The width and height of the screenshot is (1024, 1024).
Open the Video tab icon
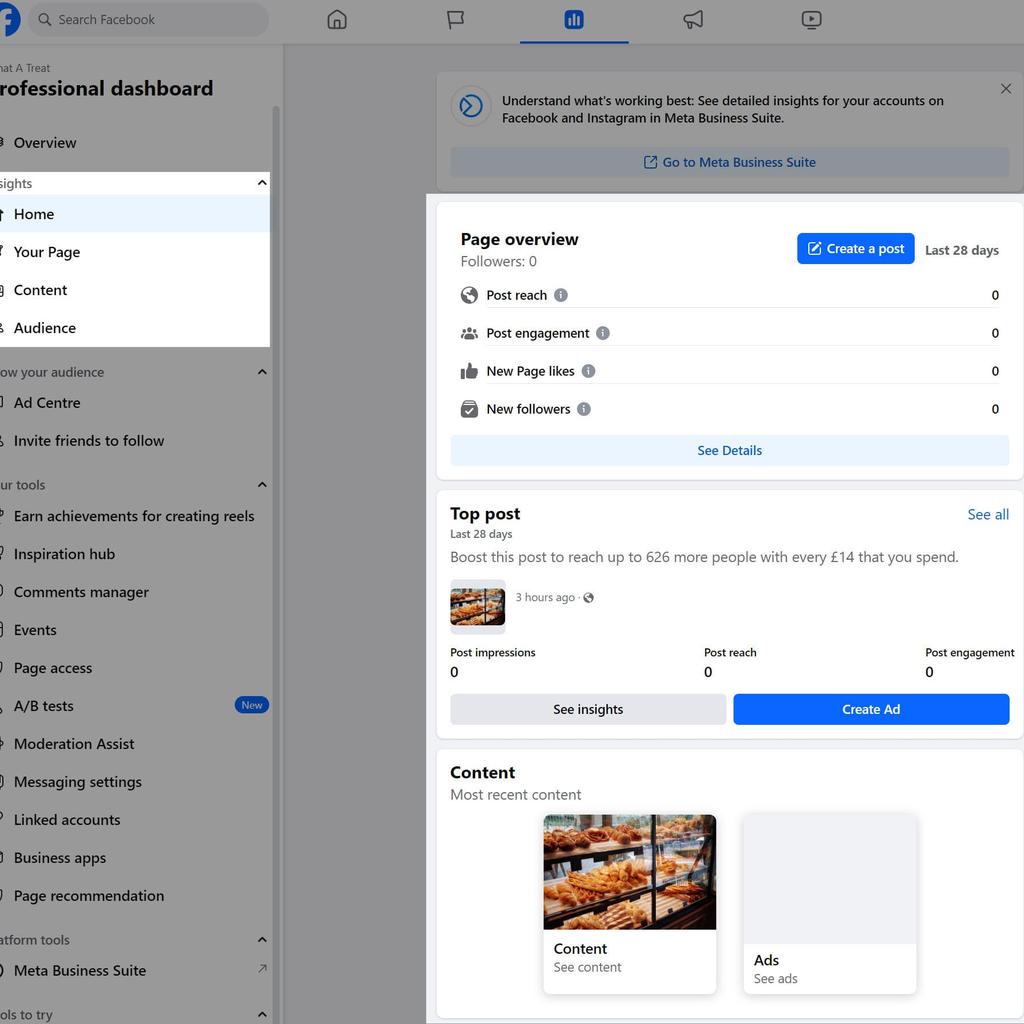point(811,20)
